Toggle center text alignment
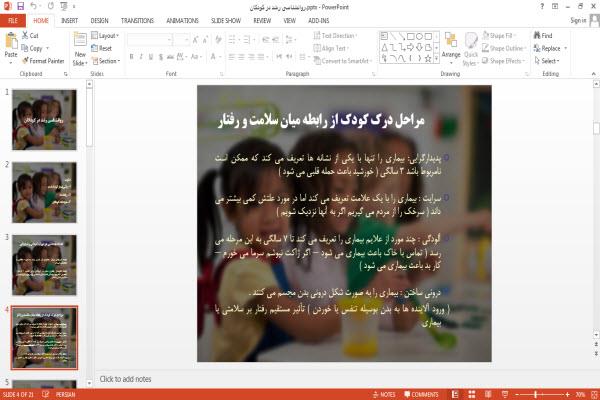Viewport: 600px width, 400px height. click(x=241, y=57)
